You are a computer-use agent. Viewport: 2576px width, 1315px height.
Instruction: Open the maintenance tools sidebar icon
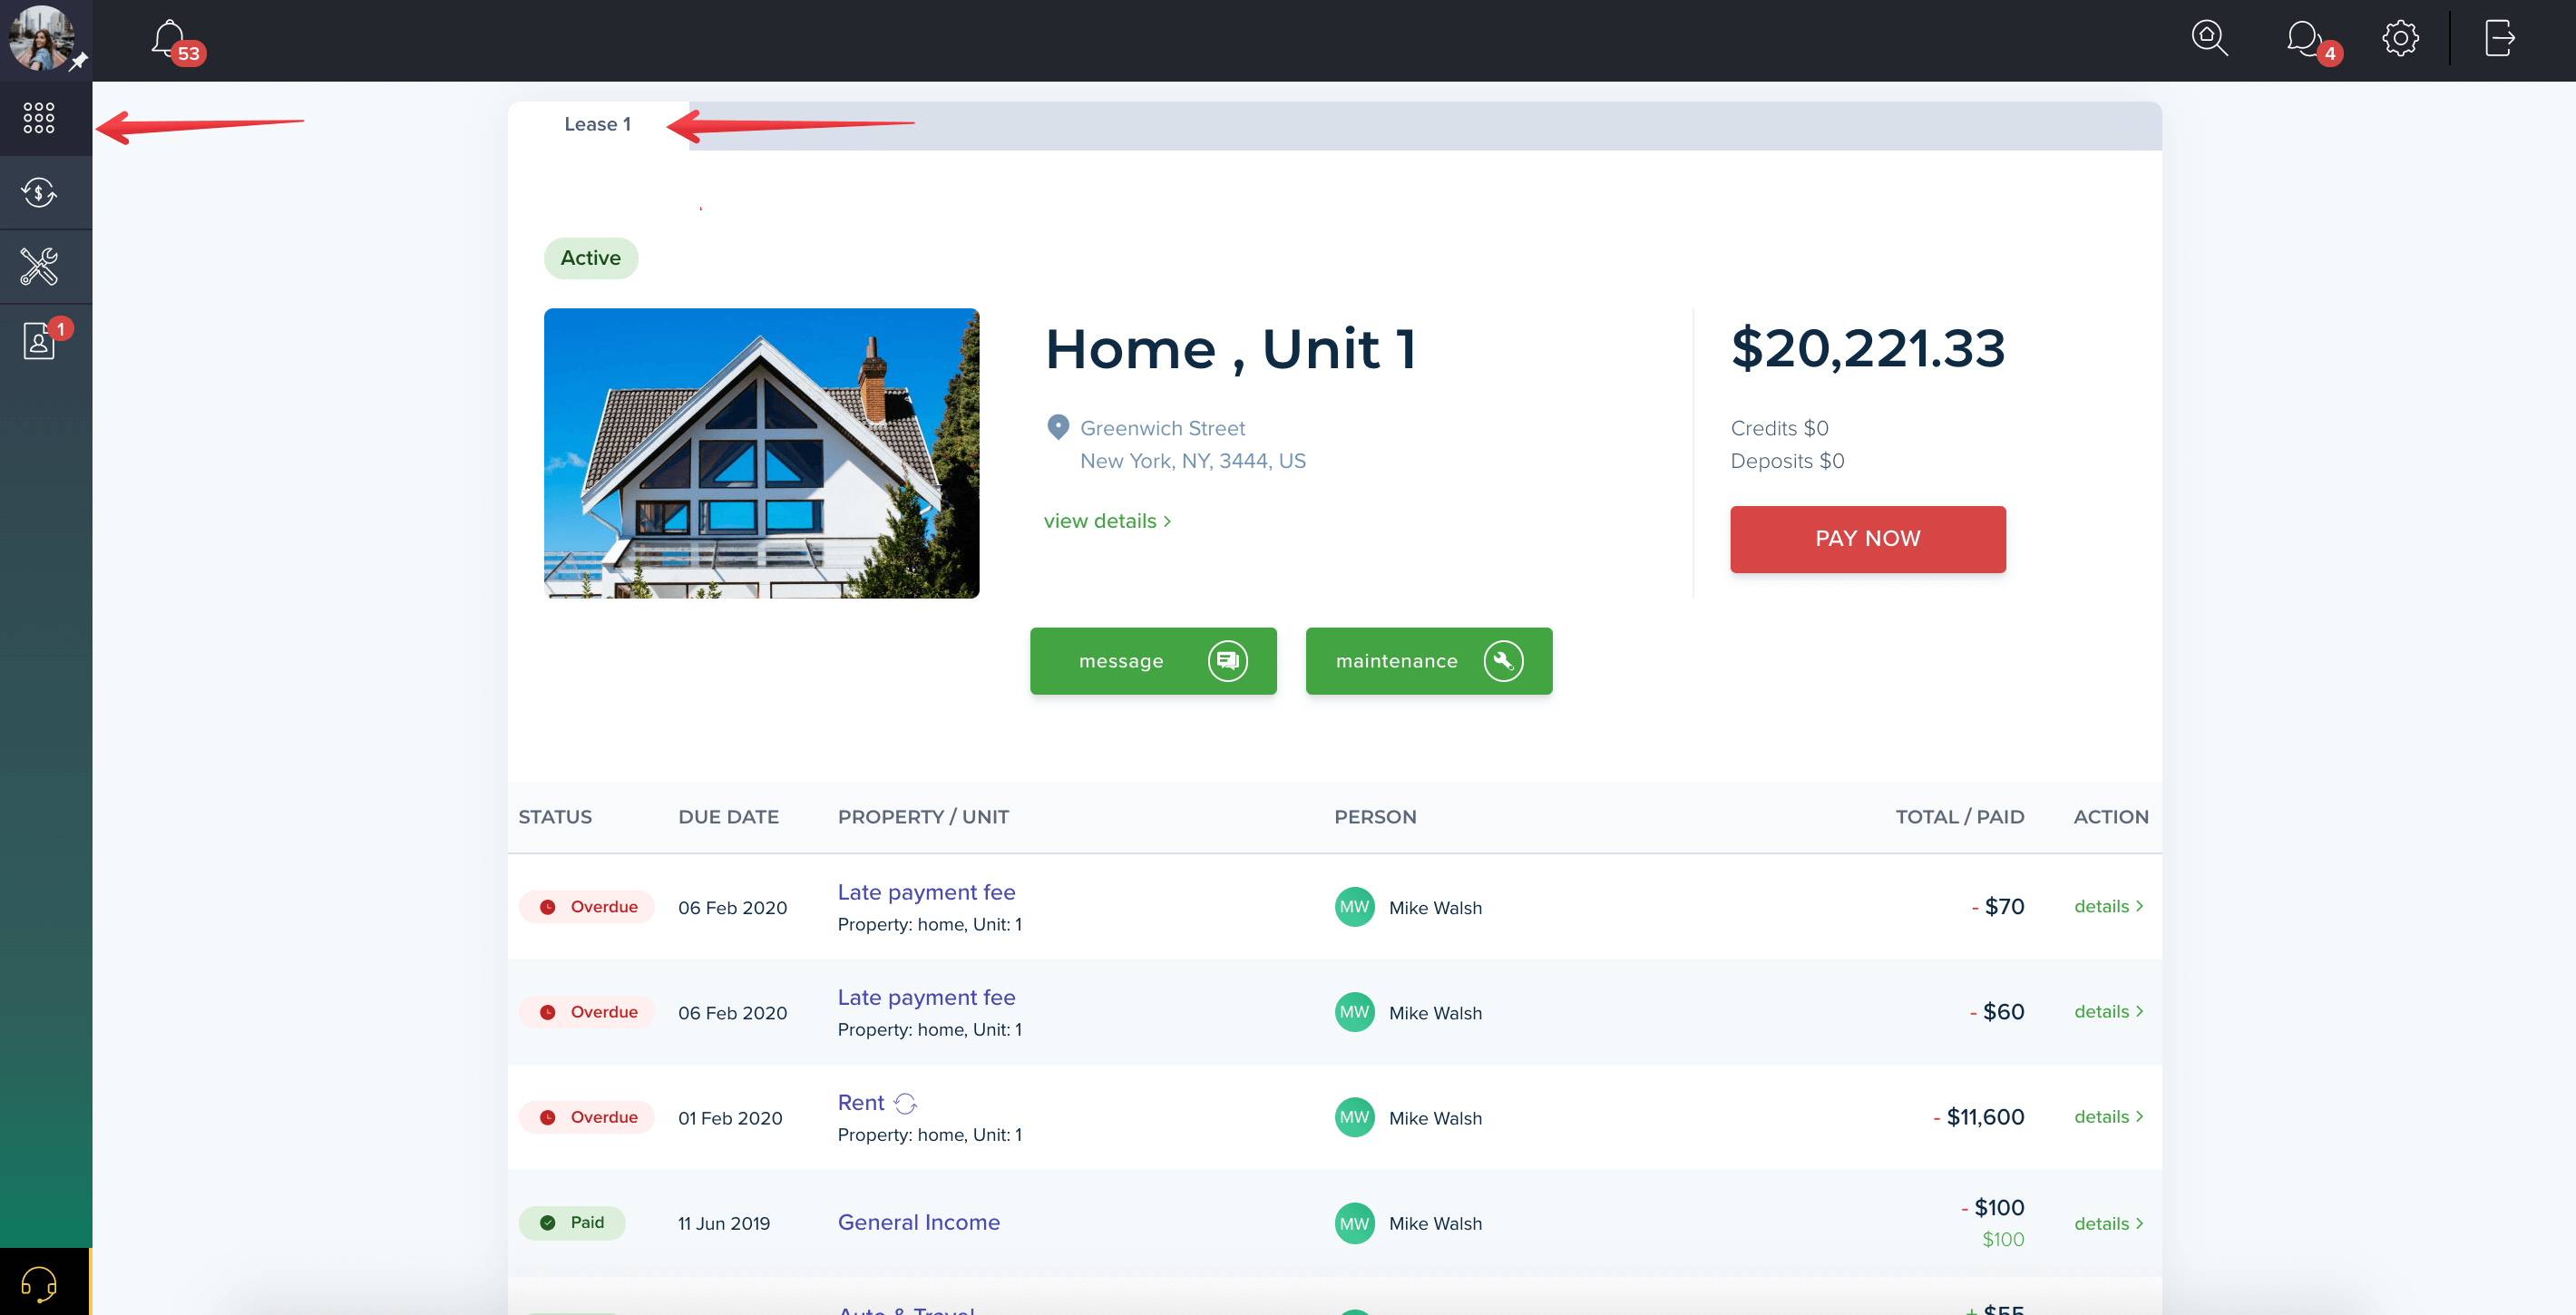(x=39, y=266)
